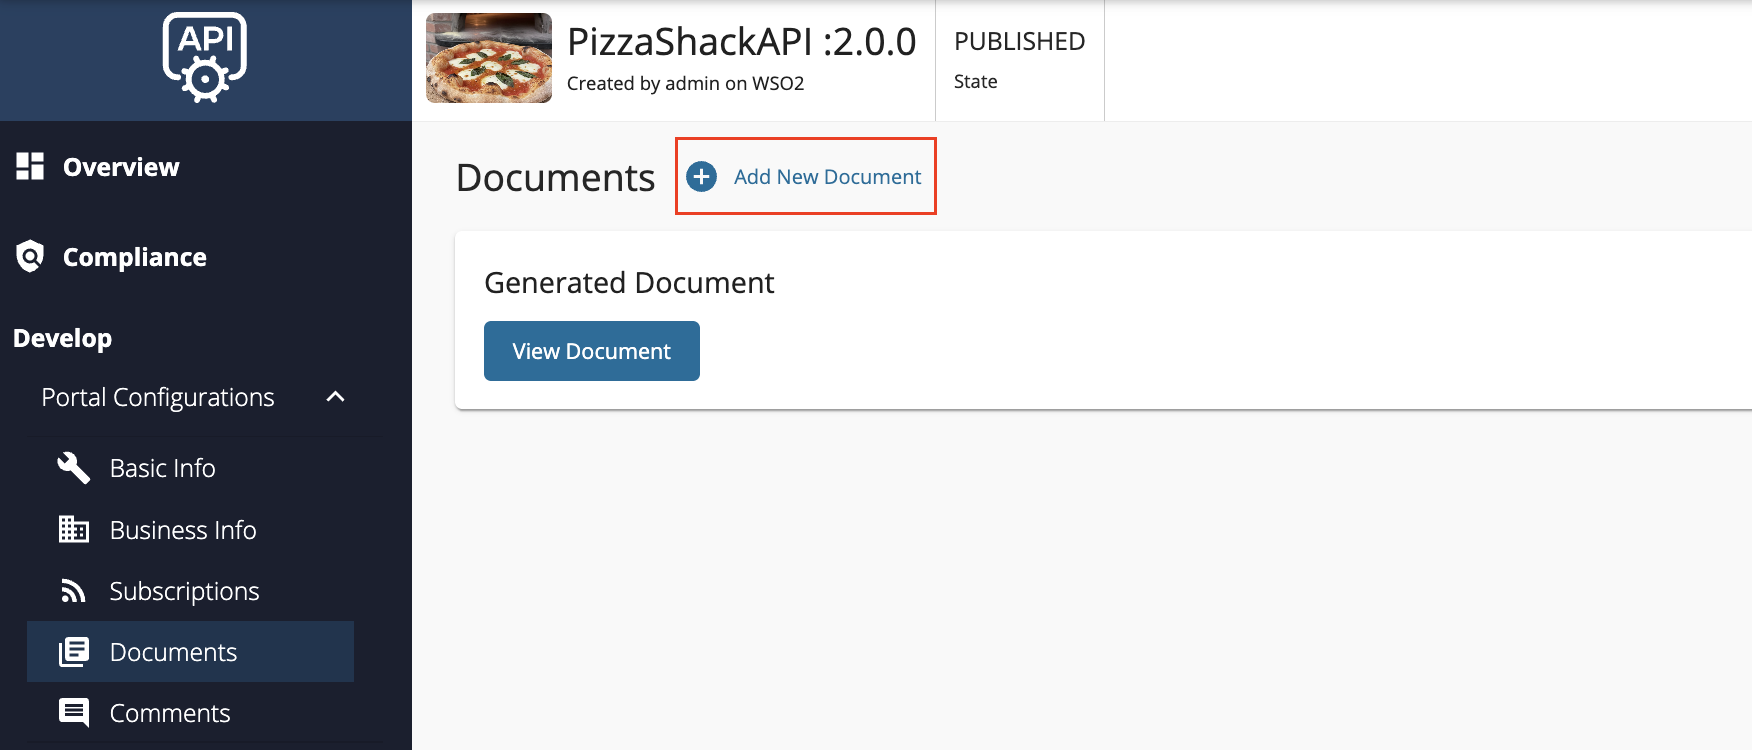The height and width of the screenshot is (750, 1752).
Task: Click the blue plus circle icon
Action: coord(702,177)
